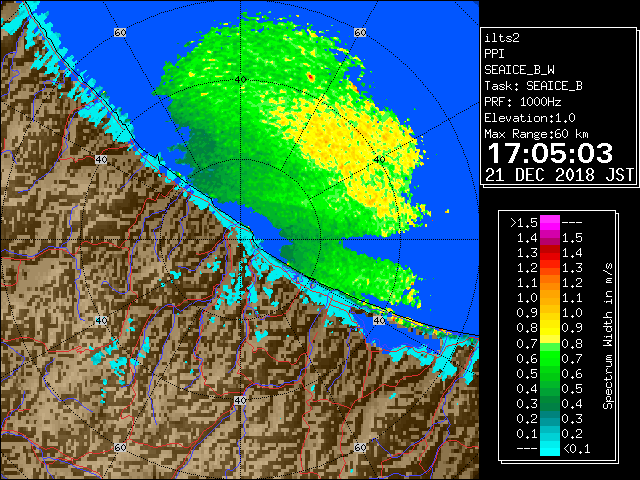The width and height of the screenshot is (640, 480).
Task: Click the 40 range label due south
Action: (240, 400)
